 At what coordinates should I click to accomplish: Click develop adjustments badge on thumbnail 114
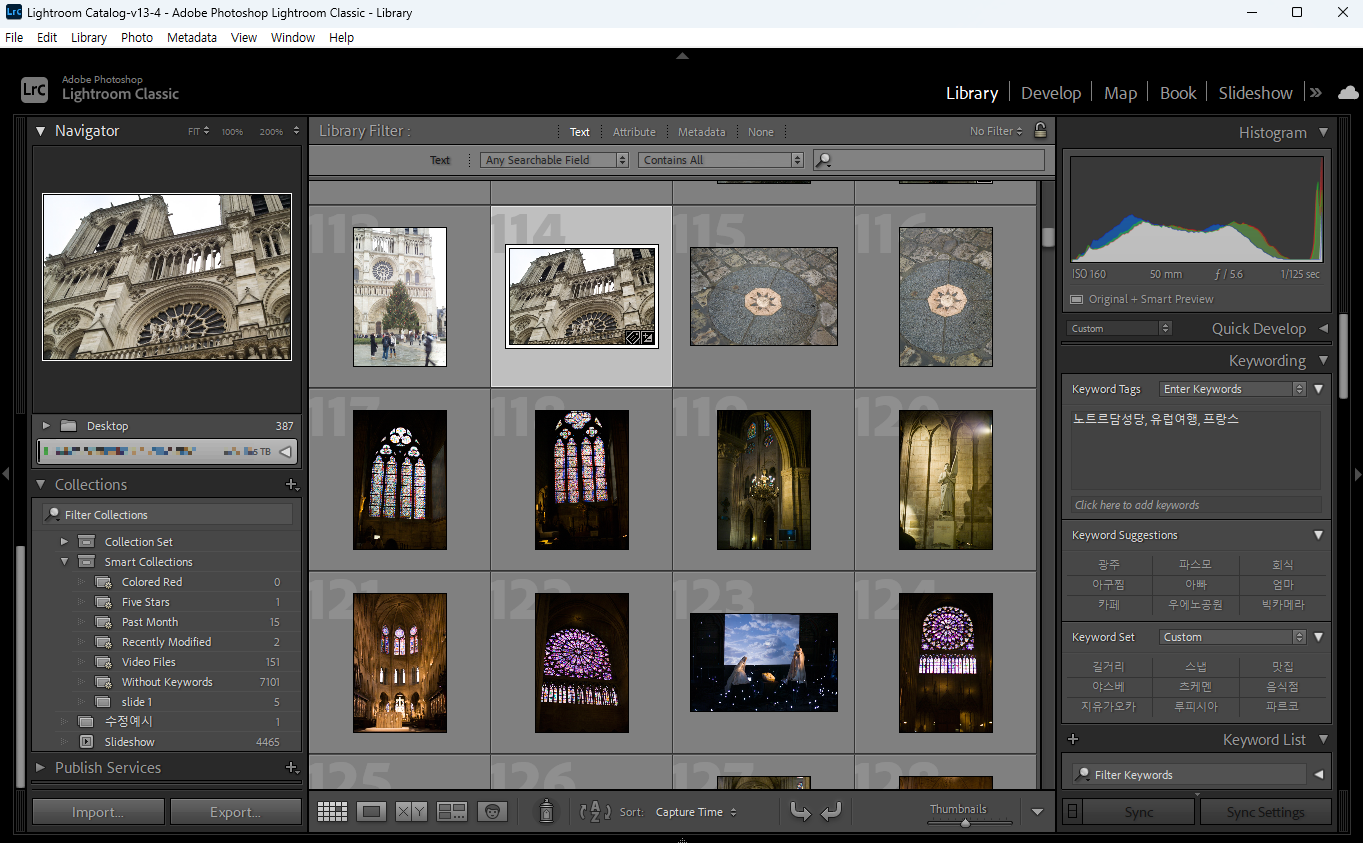click(647, 338)
